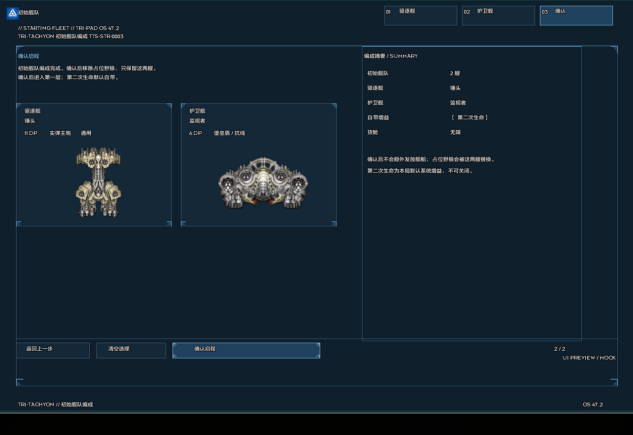Click the SUMMARY panel heading
Image resolution: width=633 pixels, height=435 pixels.
[391, 56]
